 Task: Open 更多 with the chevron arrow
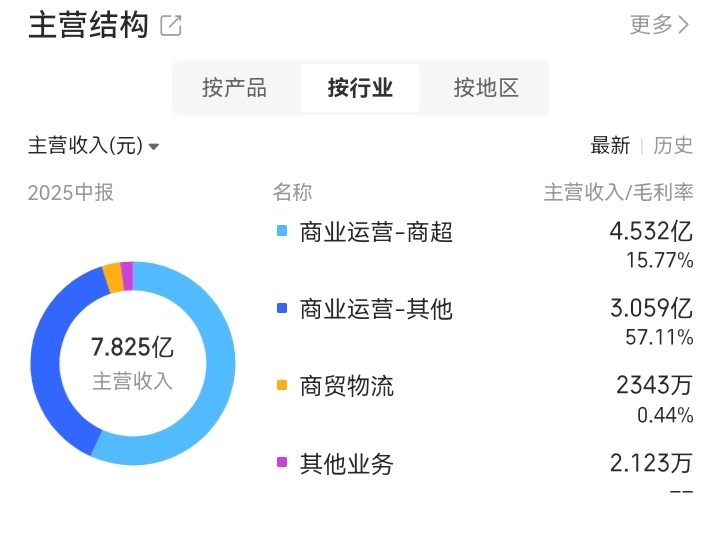[659, 25]
